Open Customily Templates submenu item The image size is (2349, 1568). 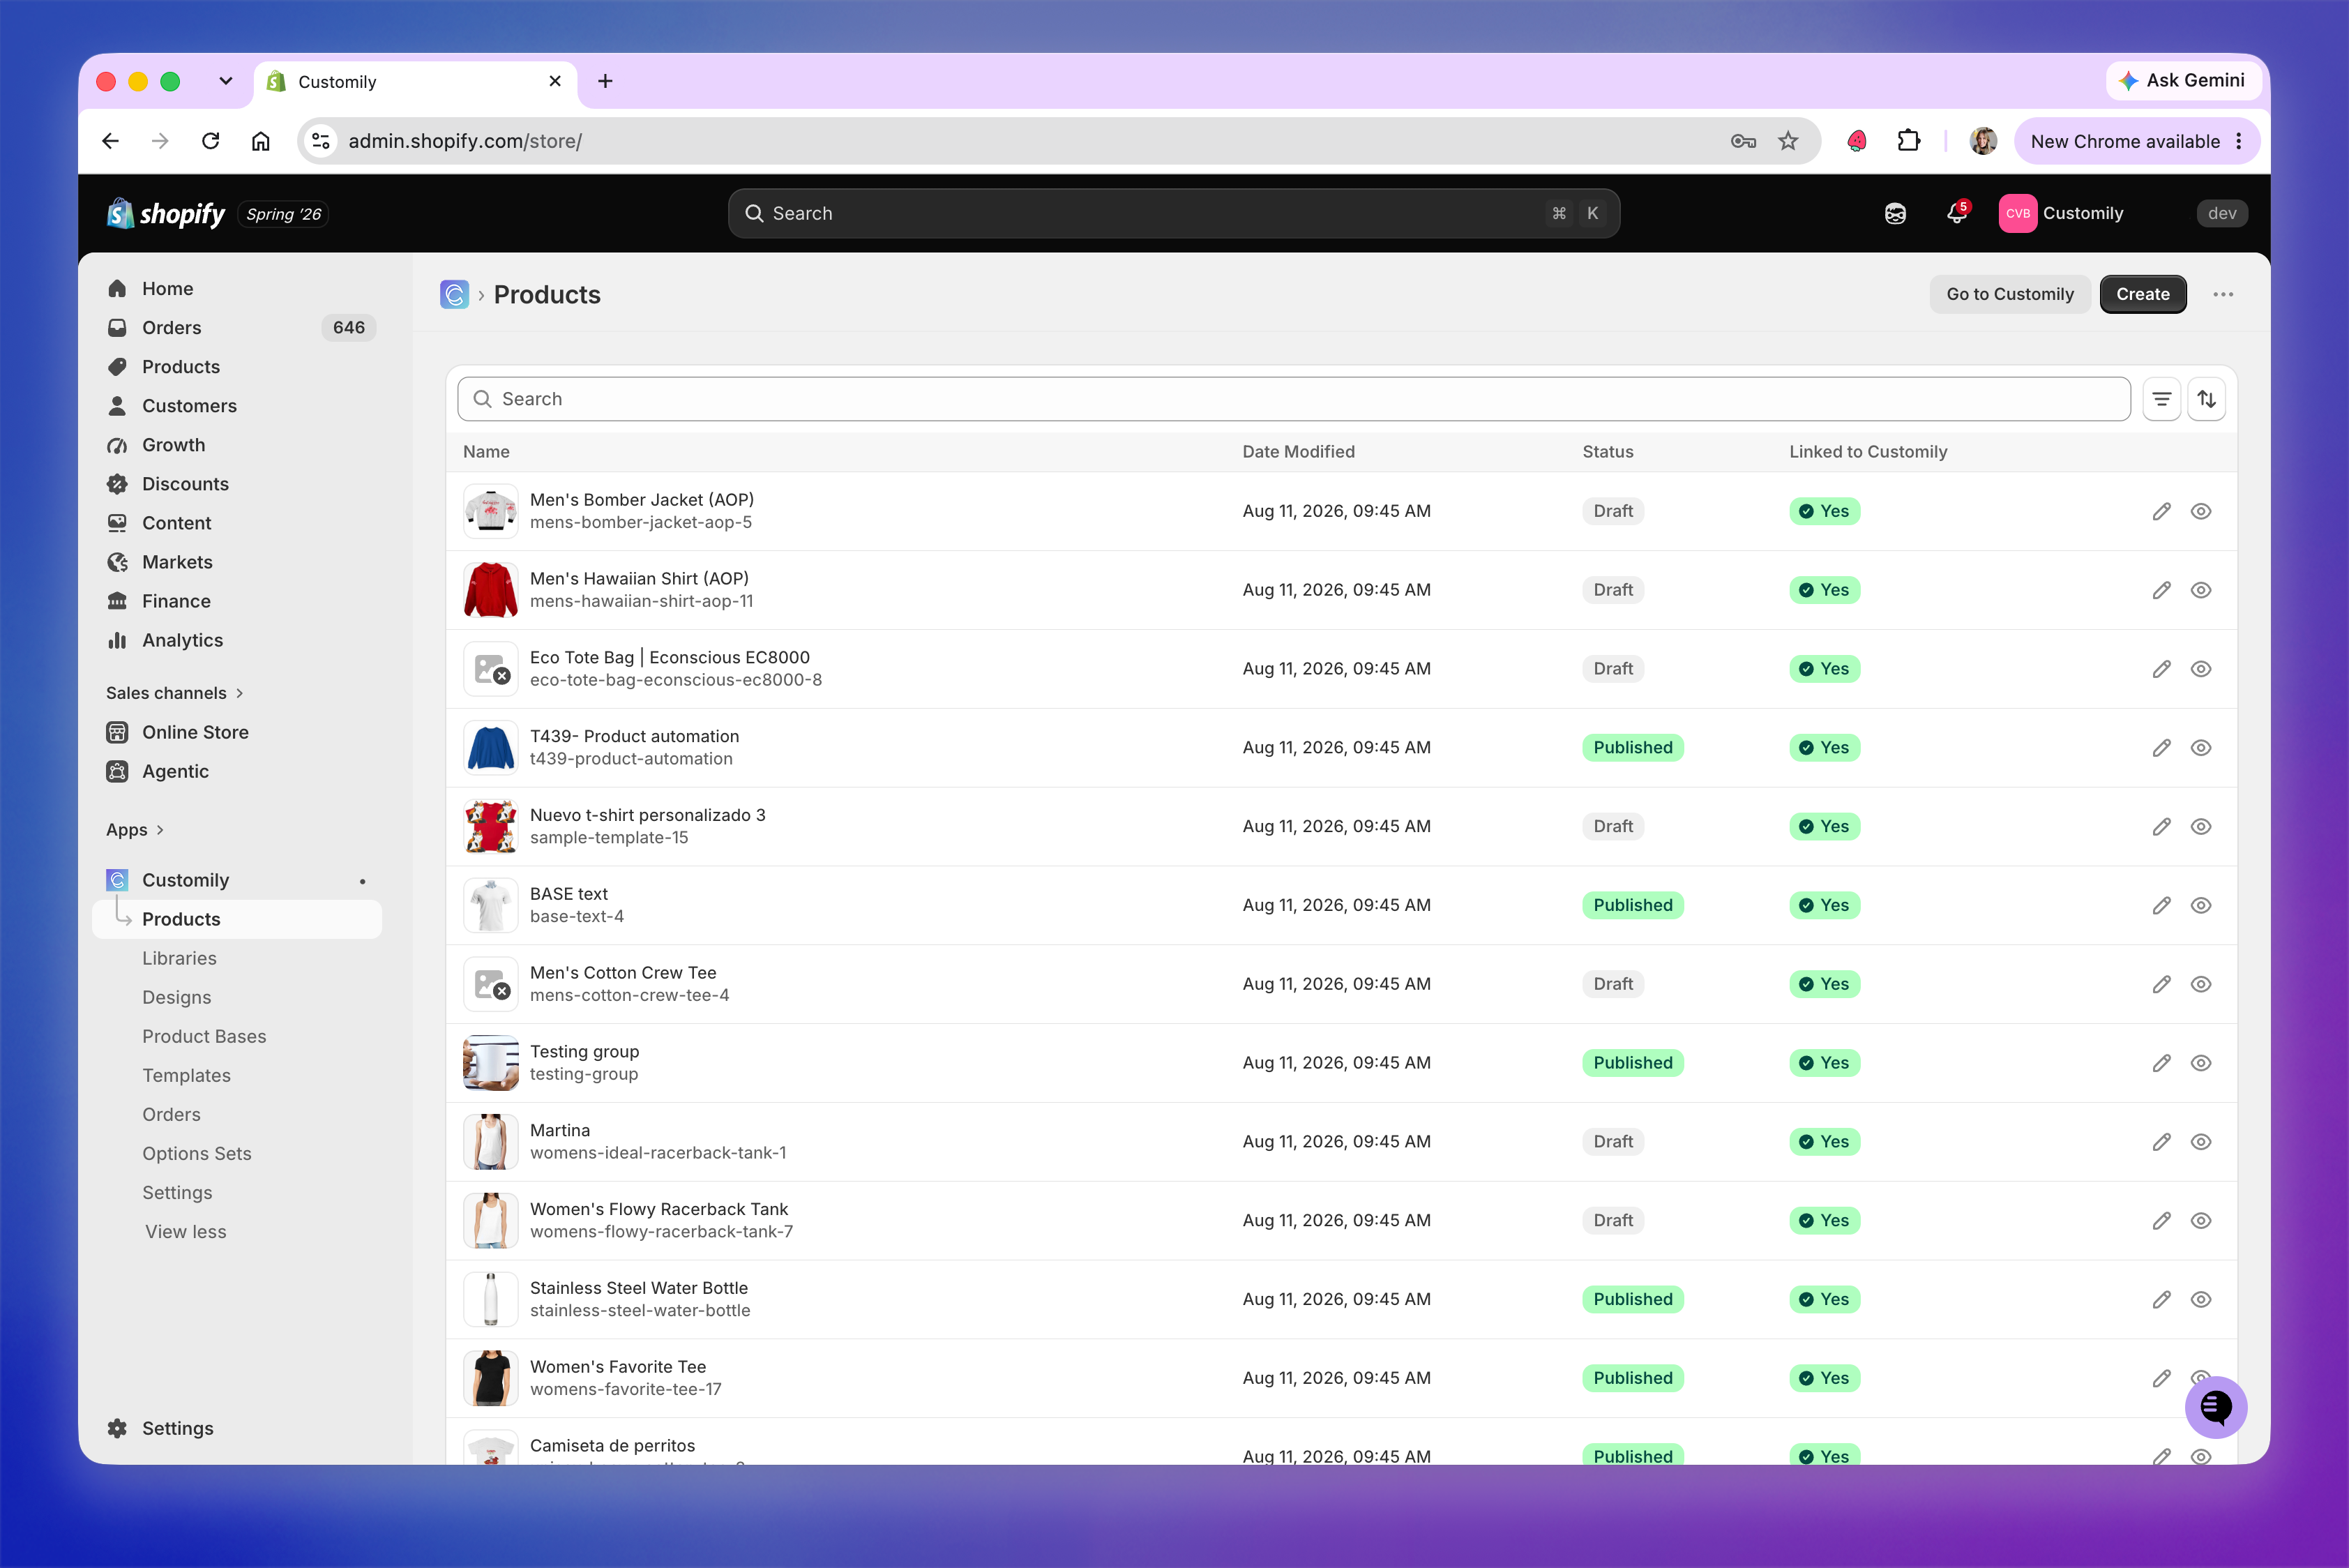tap(186, 1076)
